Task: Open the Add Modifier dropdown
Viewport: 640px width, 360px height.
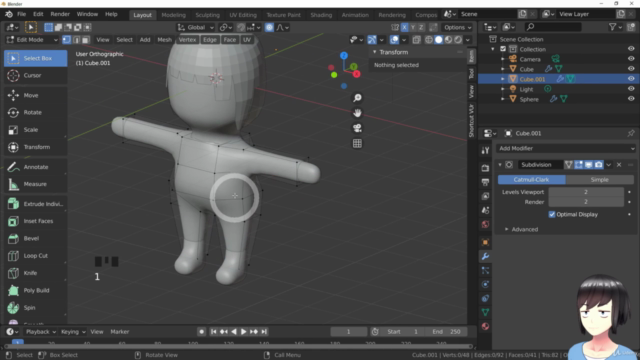Action: point(566,149)
